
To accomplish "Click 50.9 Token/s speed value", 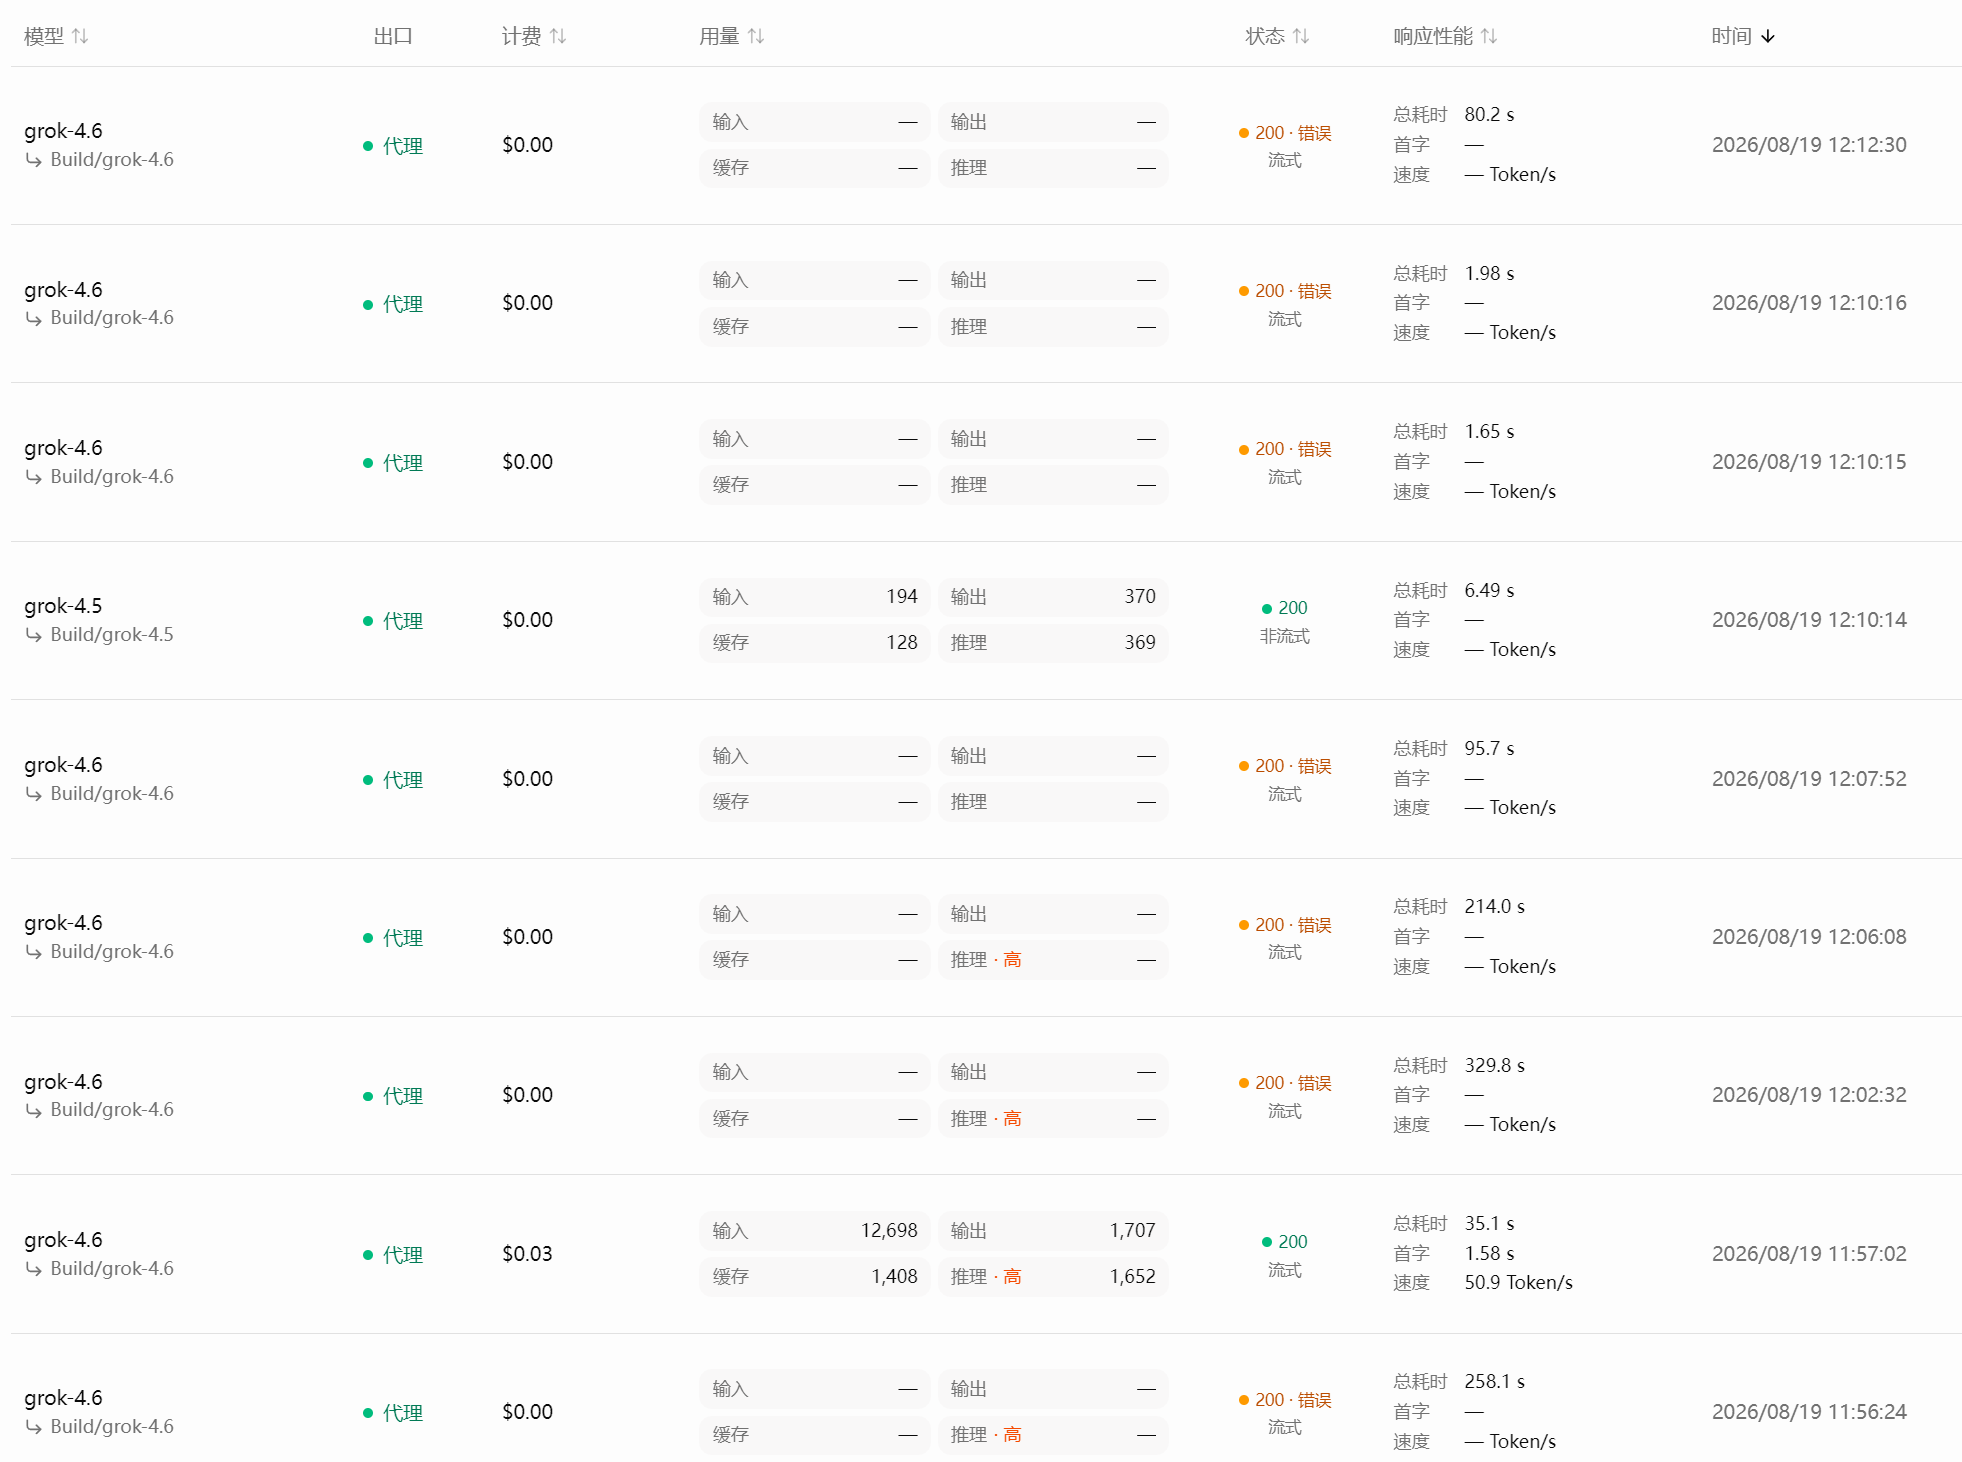I will [1518, 1283].
